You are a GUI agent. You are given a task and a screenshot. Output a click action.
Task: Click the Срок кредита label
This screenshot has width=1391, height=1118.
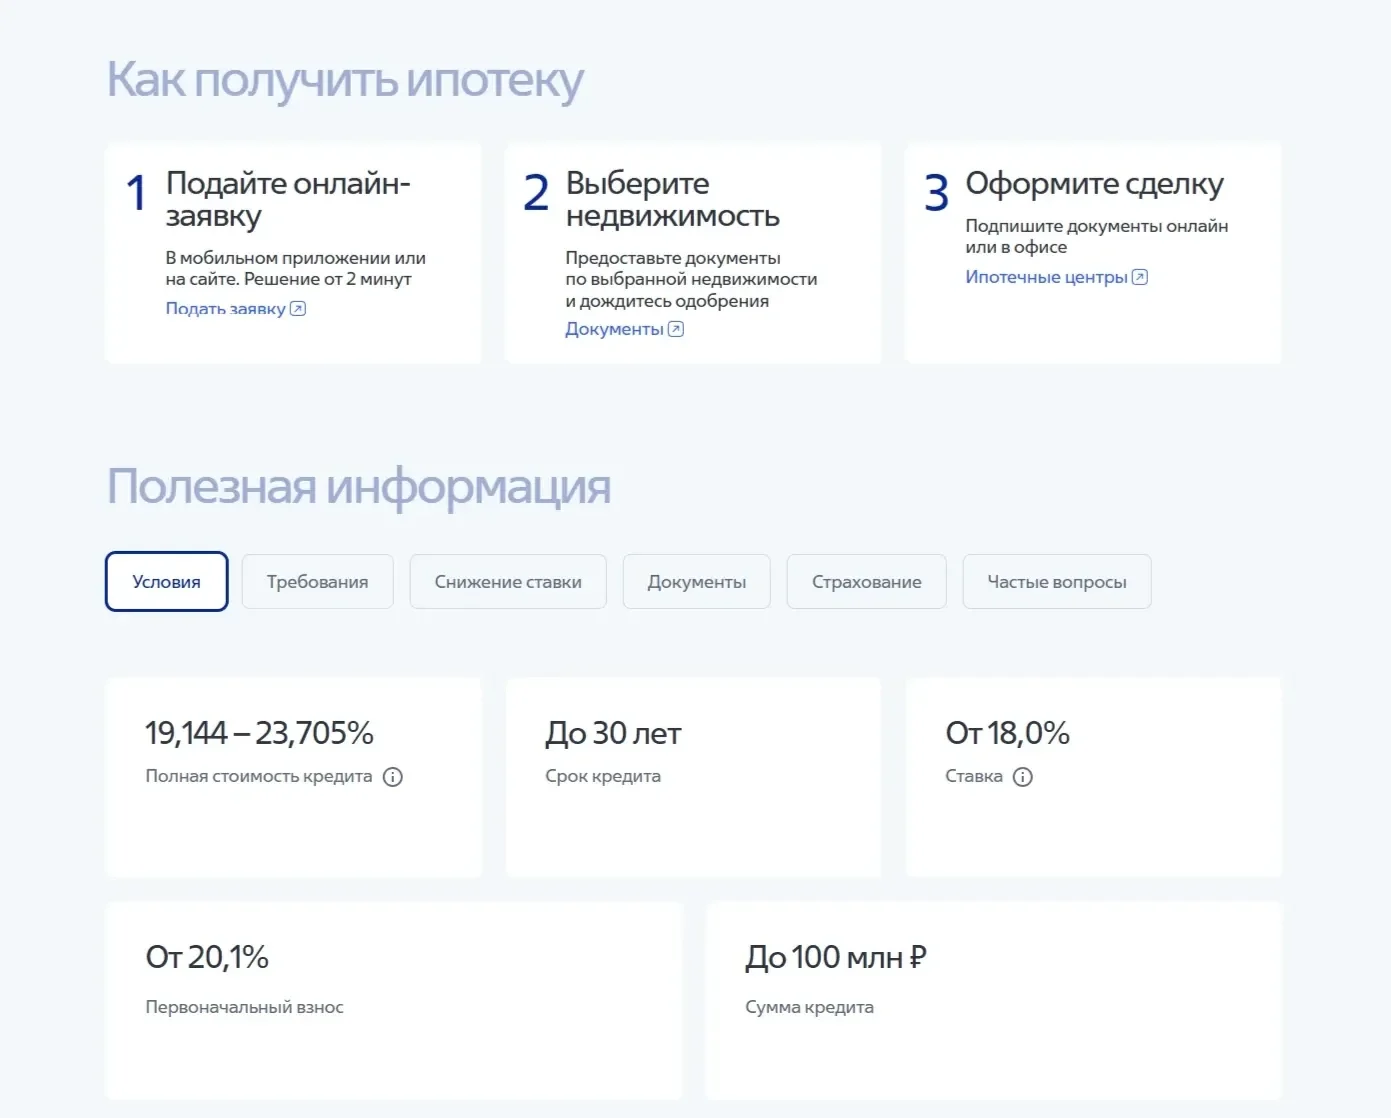click(603, 776)
